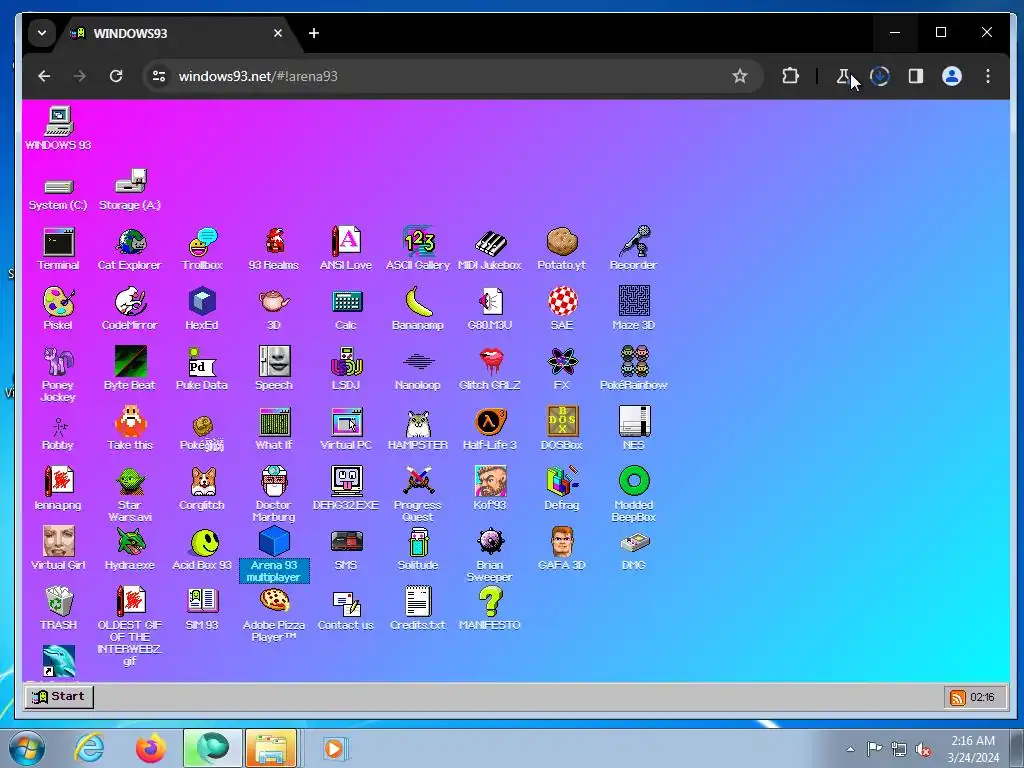
Task: Launch the NES emulator icon
Action: click(x=633, y=428)
